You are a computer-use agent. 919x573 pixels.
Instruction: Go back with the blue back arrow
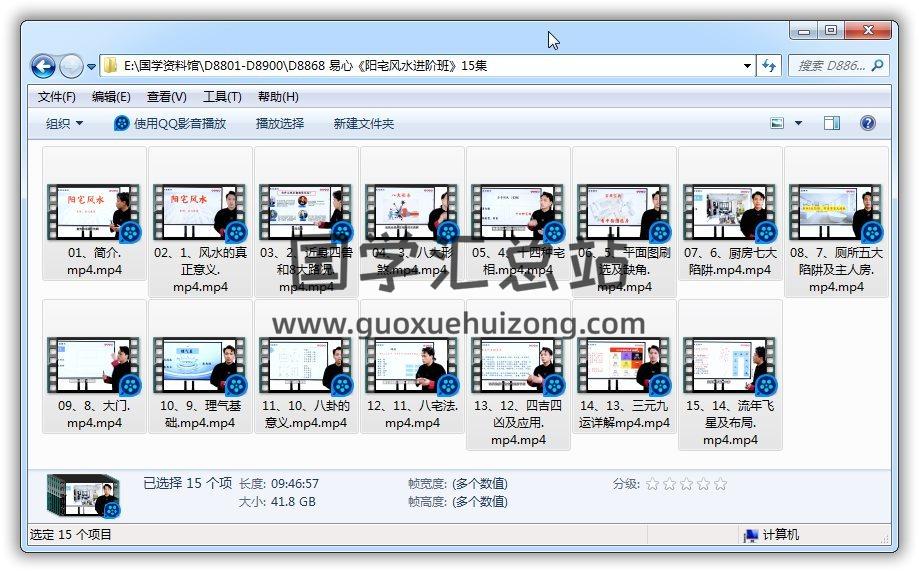click(x=43, y=66)
